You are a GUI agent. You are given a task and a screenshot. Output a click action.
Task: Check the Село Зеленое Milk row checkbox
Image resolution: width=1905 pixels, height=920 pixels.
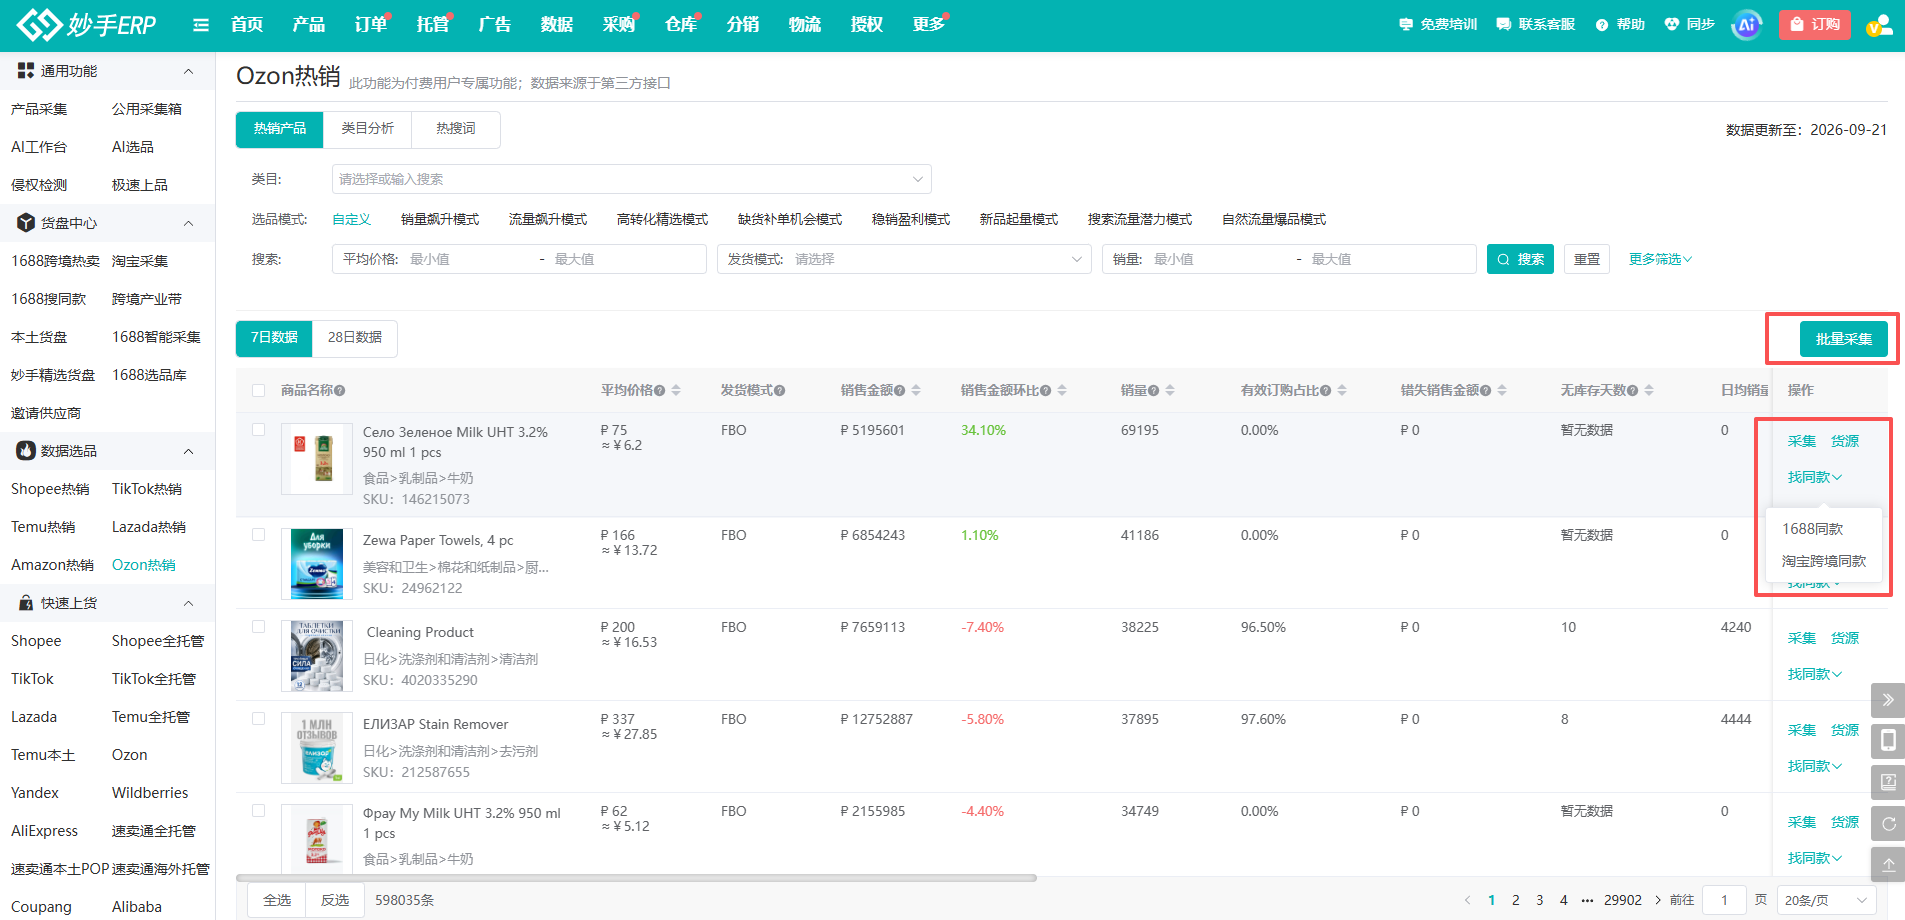pyautogui.click(x=259, y=430)
